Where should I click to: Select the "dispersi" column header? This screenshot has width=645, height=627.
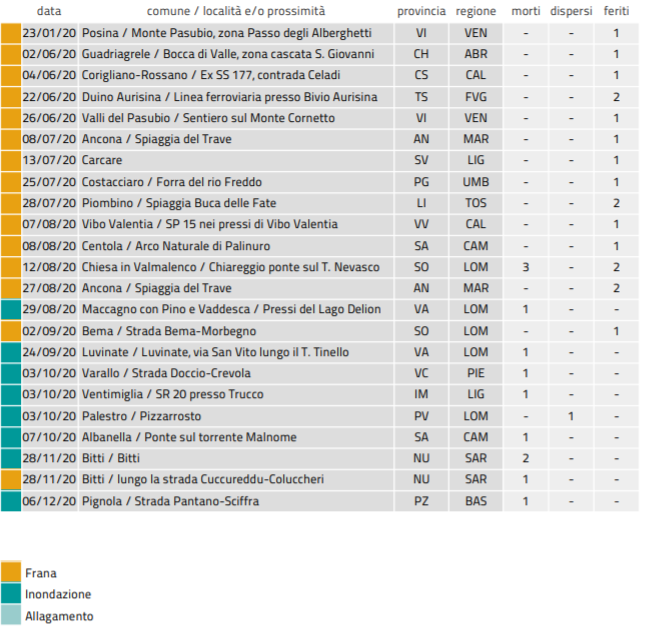[x=570, y=11]
